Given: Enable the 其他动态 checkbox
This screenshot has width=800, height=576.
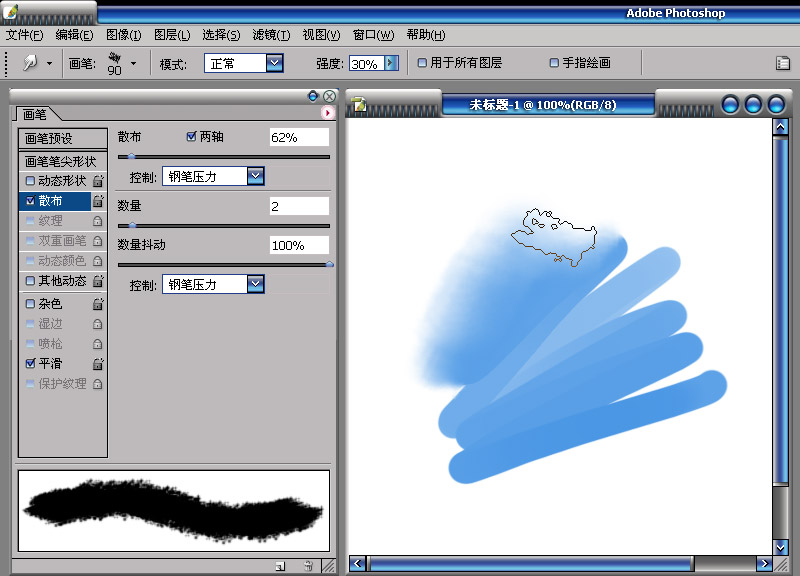Looking at the screenshot, I should 30,281.
